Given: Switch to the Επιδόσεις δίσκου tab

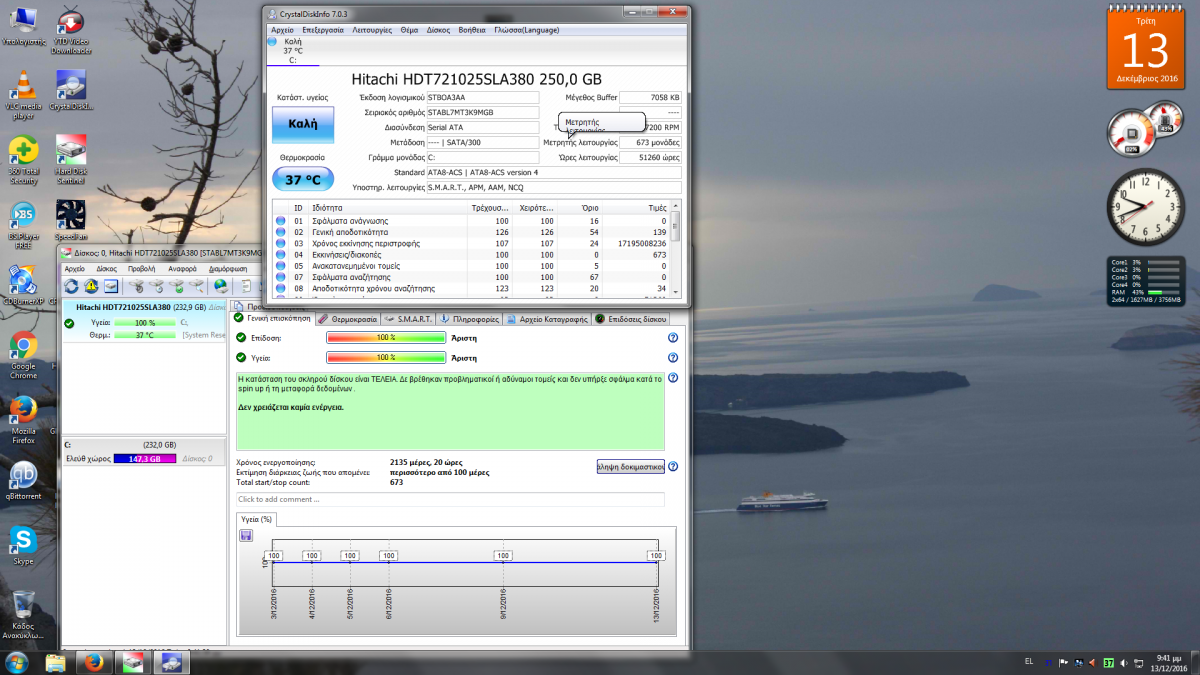Looking at the screenshot, I should pyautogui.click(x=631, y=318).
